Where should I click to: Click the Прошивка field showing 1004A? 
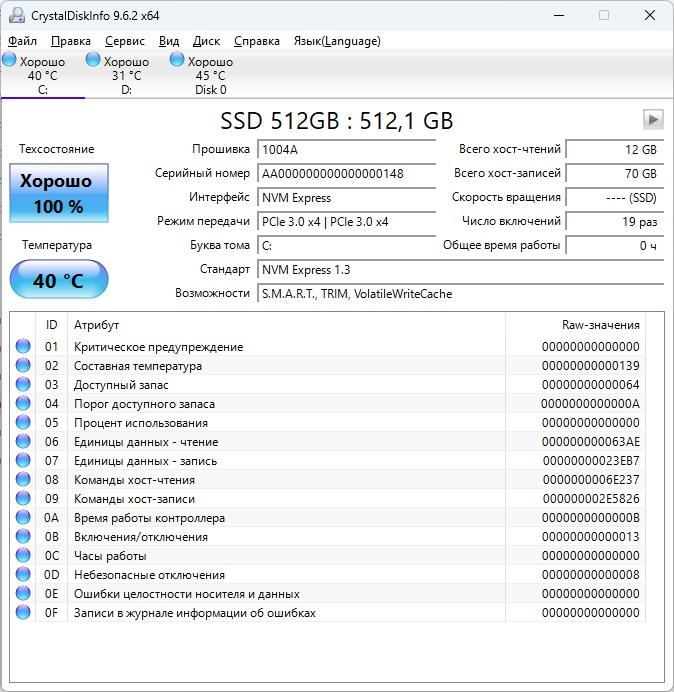tap(346, 149)
